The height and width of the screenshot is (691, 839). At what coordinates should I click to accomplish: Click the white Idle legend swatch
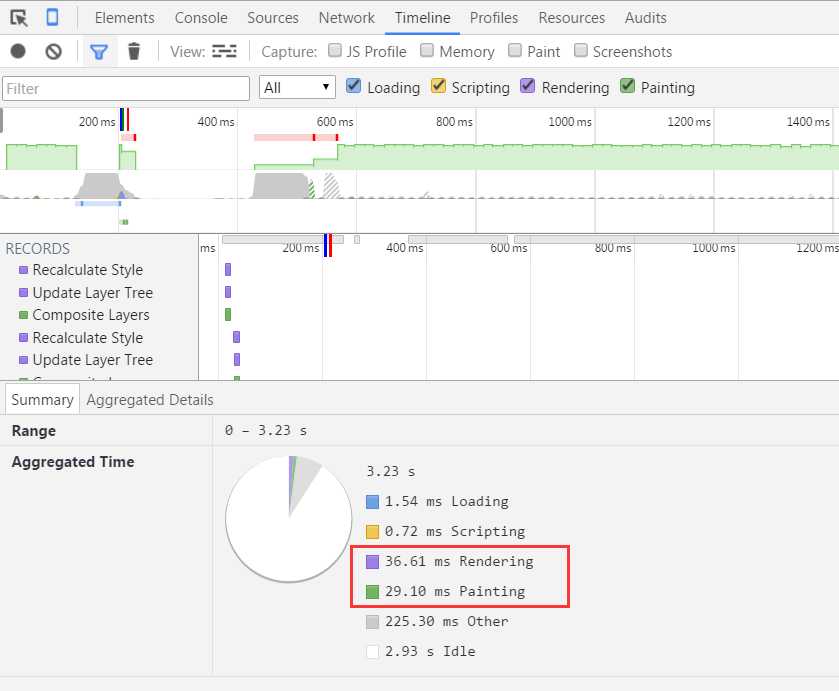point(372,652)
